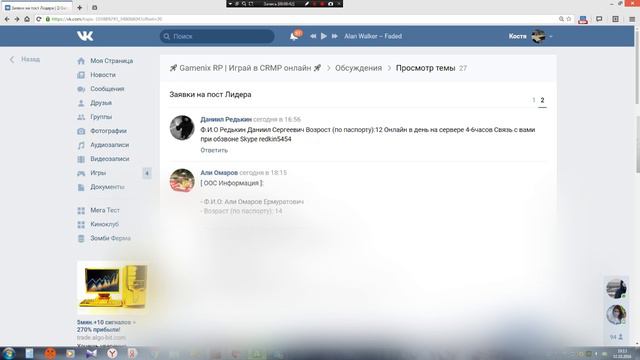Open Даниил Редькин's profile name link
The image size is (640, 360).
click(x=226, y=120)
